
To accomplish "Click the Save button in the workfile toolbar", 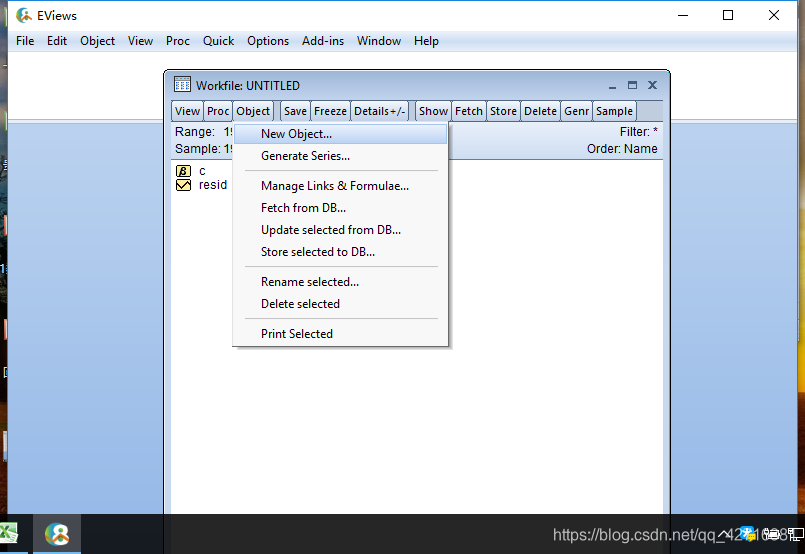I will tap(295, 111).
